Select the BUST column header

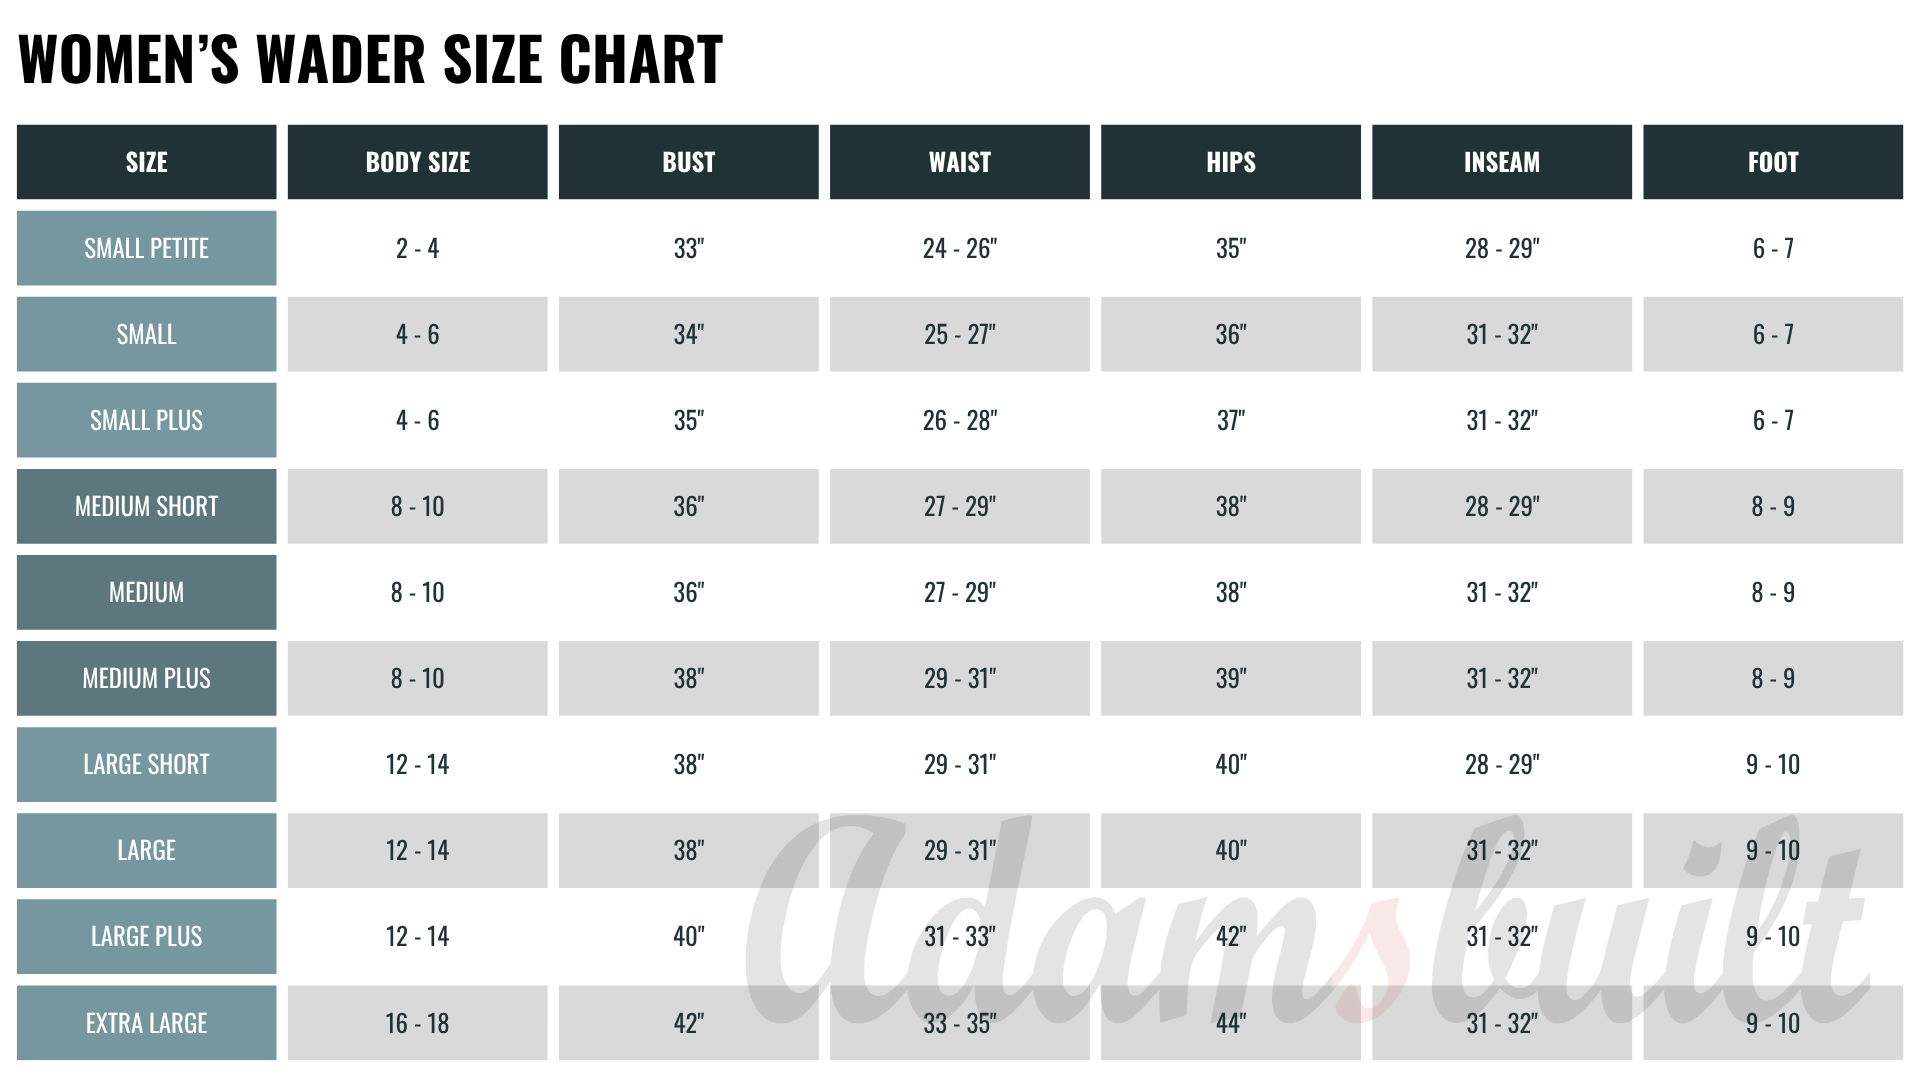pos(688,162)
